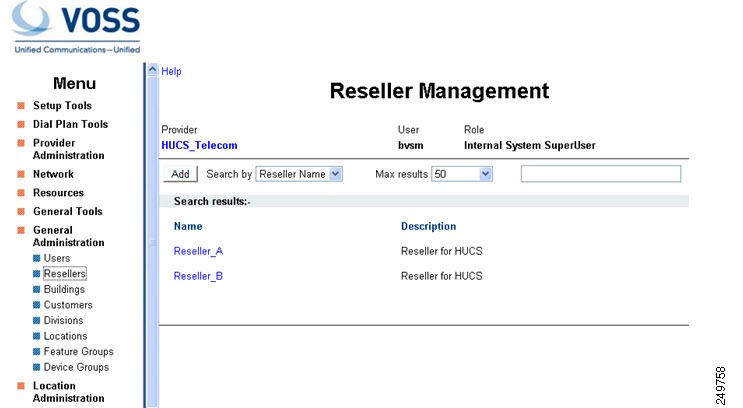743x408 pixels.
Task: Open Feature Groups submenu item
Action: (79, 352)
